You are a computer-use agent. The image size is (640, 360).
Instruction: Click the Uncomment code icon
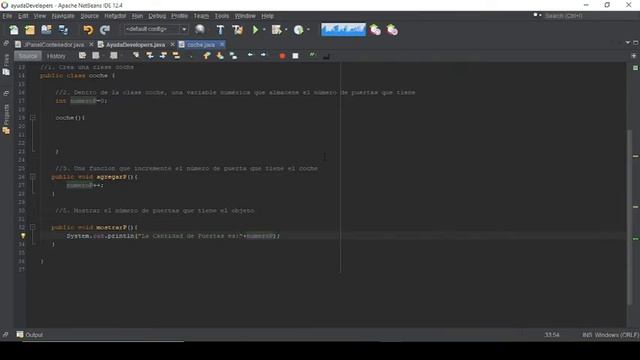point(326,56)
